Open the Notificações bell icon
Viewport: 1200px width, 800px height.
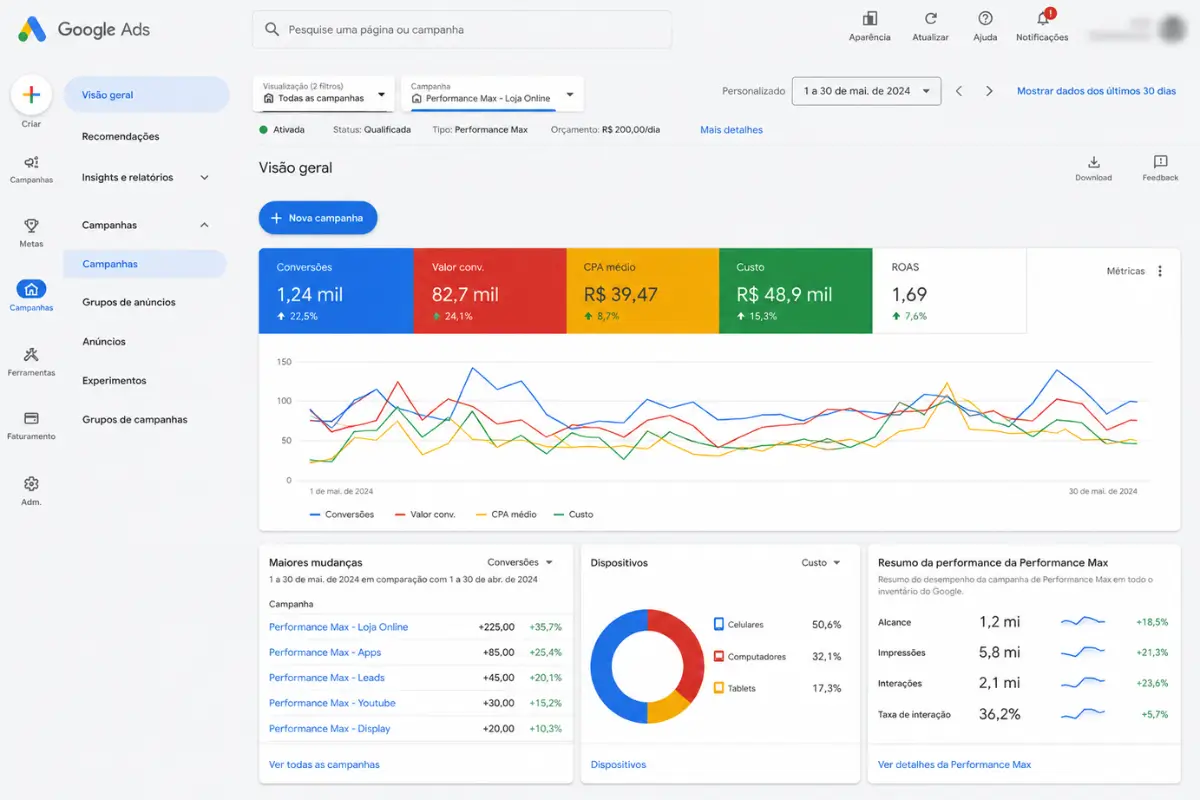[x=1042, y=18]
